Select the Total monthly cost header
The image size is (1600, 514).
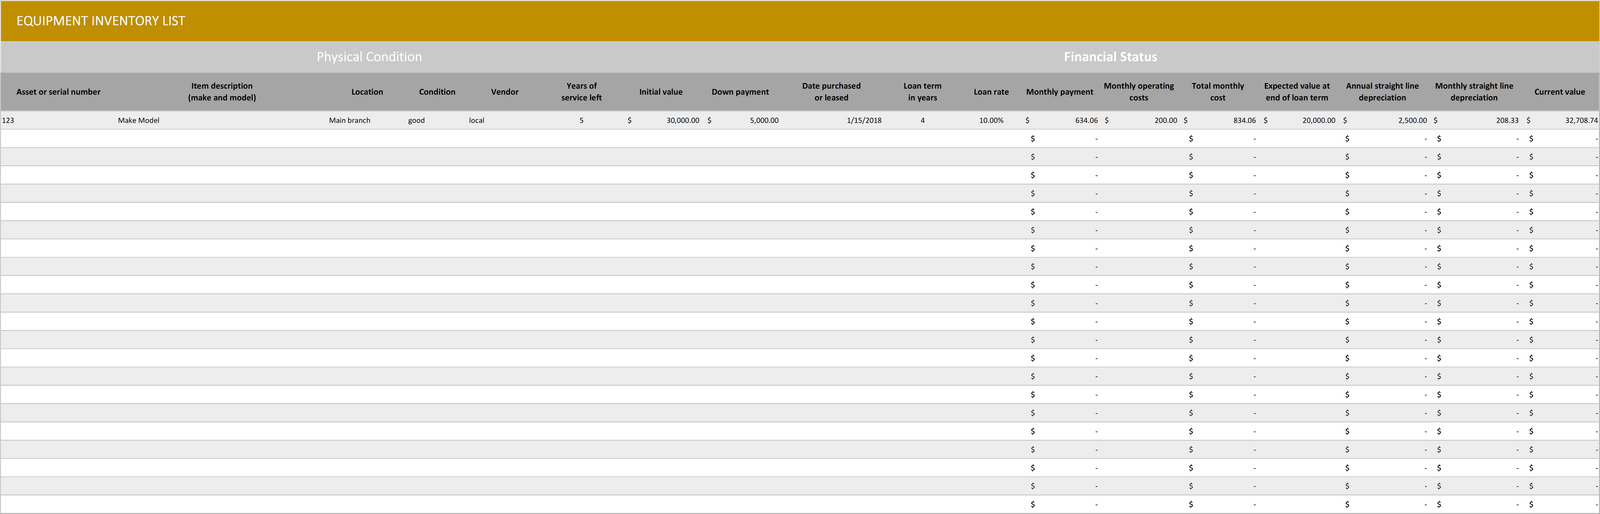pyautogui.click(x=1218, y=92)
